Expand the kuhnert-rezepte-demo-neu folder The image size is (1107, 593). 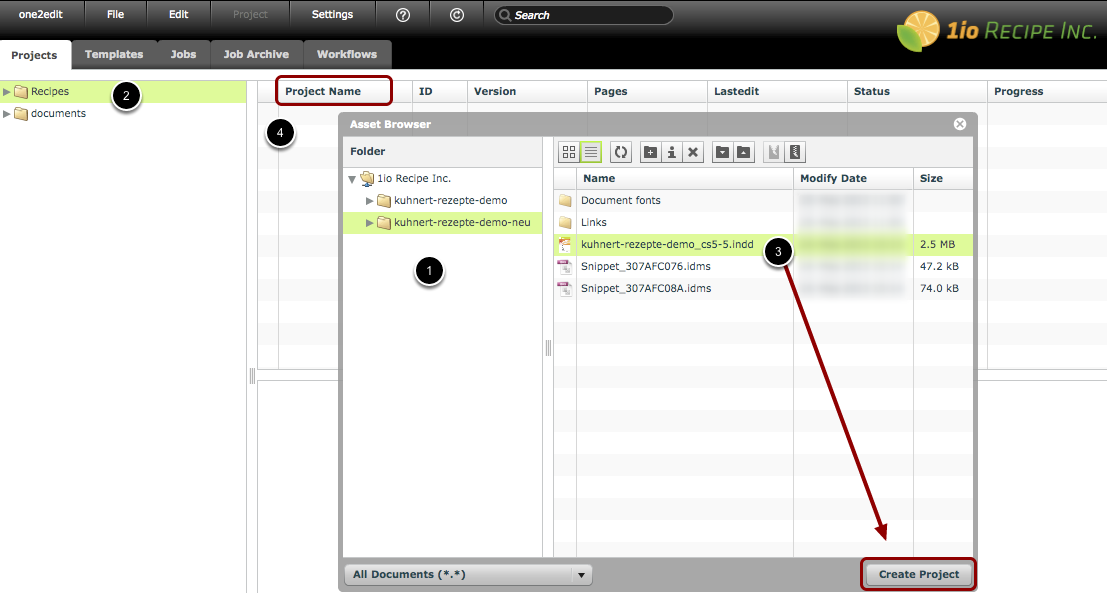(369, 222)
